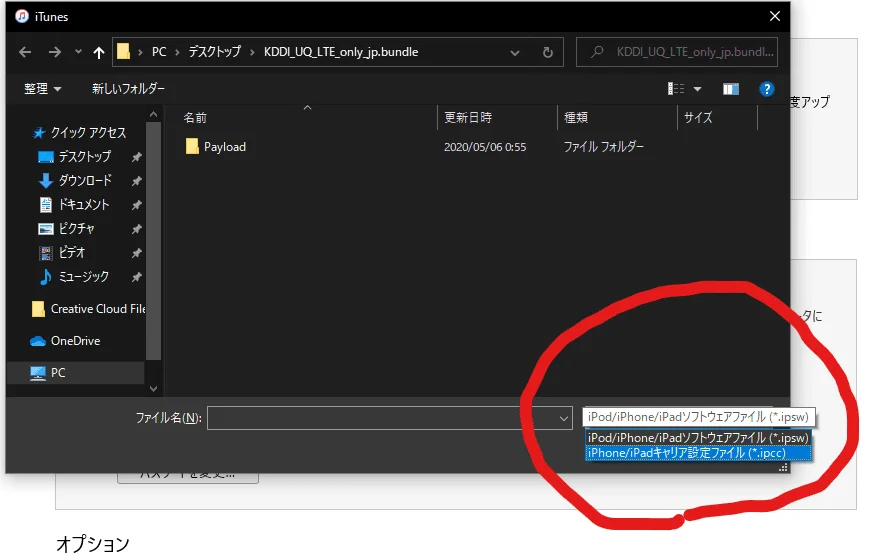Expand the file name history dropdown
This screenshot has height=557, width=895.
pos(563,418)
